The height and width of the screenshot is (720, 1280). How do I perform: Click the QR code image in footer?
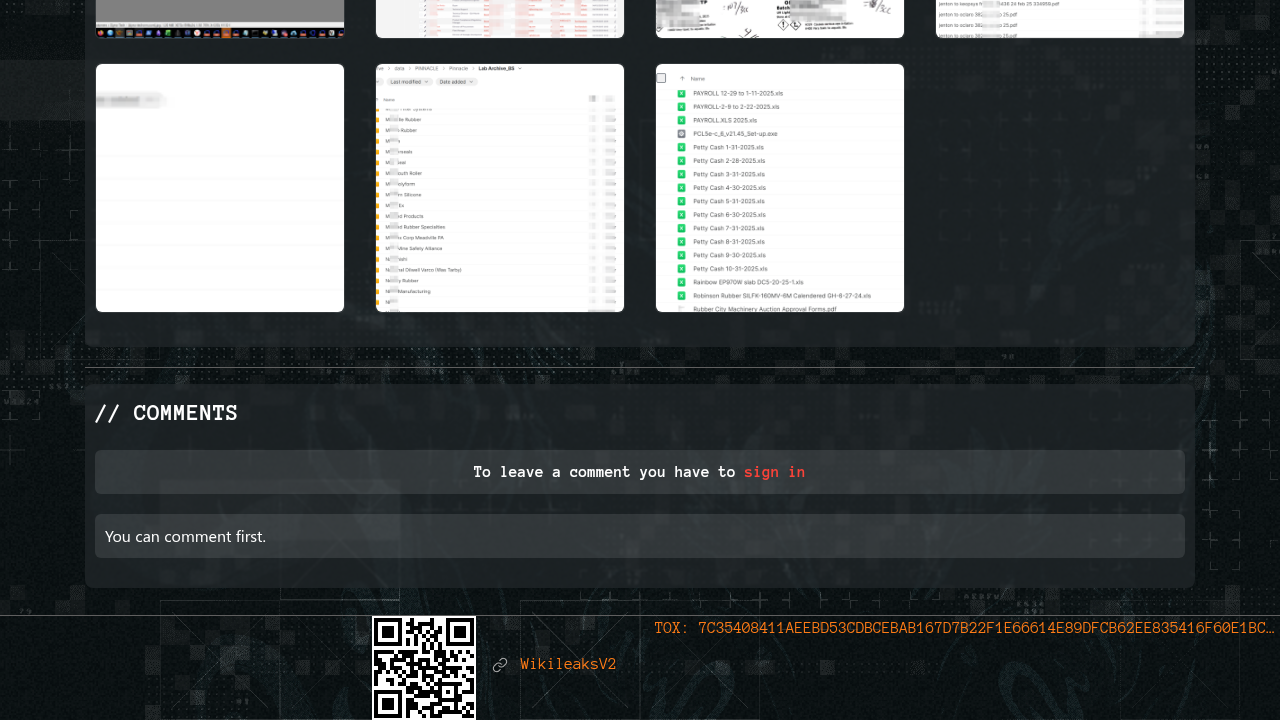[424, 667]
